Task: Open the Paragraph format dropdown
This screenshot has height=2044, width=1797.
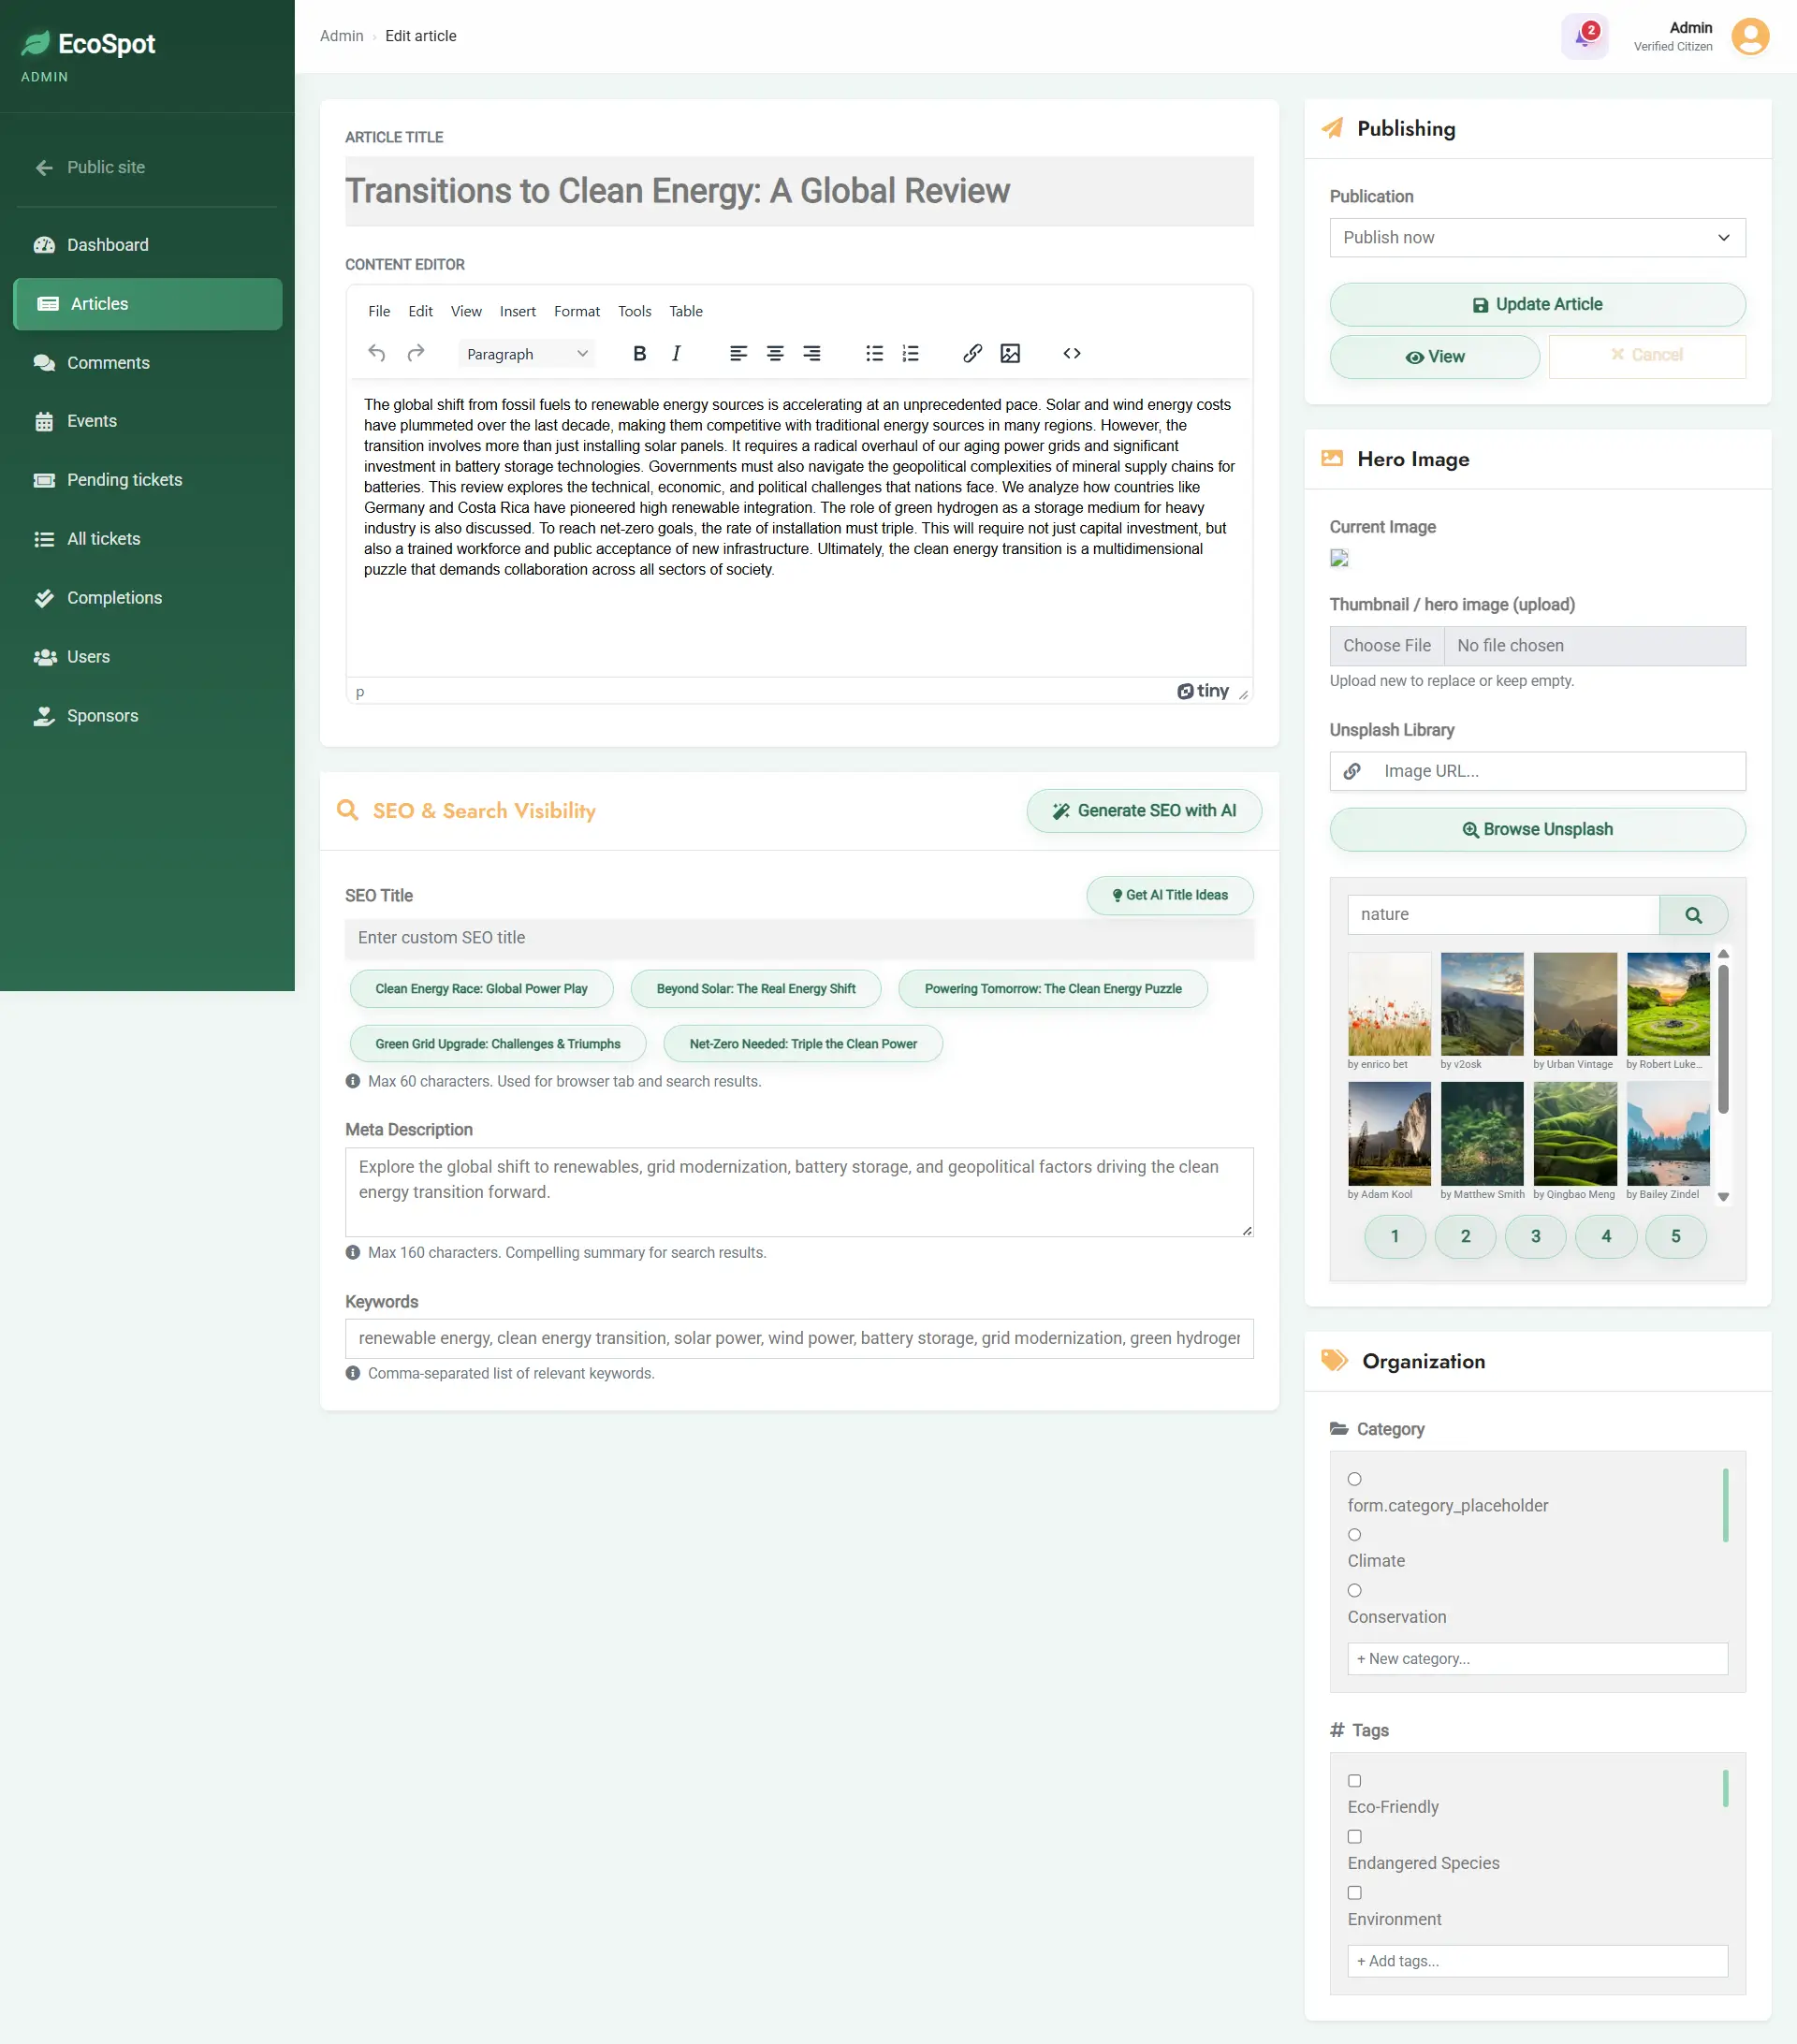Action: [x=526, y=354]
